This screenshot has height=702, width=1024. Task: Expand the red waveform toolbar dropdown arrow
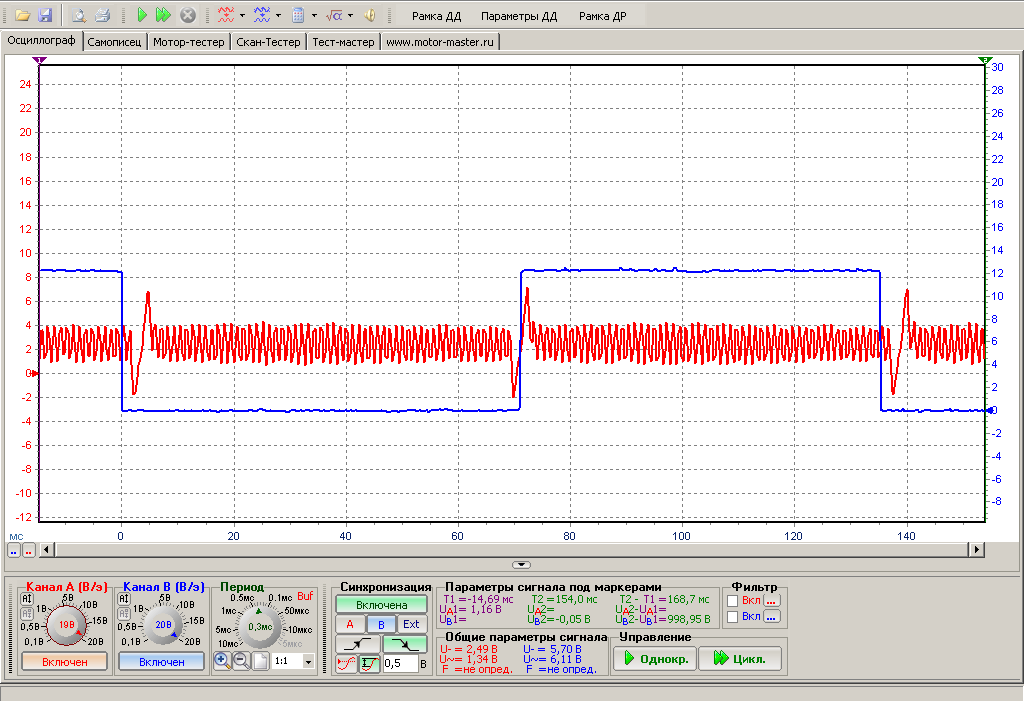[x=241, y=16]
